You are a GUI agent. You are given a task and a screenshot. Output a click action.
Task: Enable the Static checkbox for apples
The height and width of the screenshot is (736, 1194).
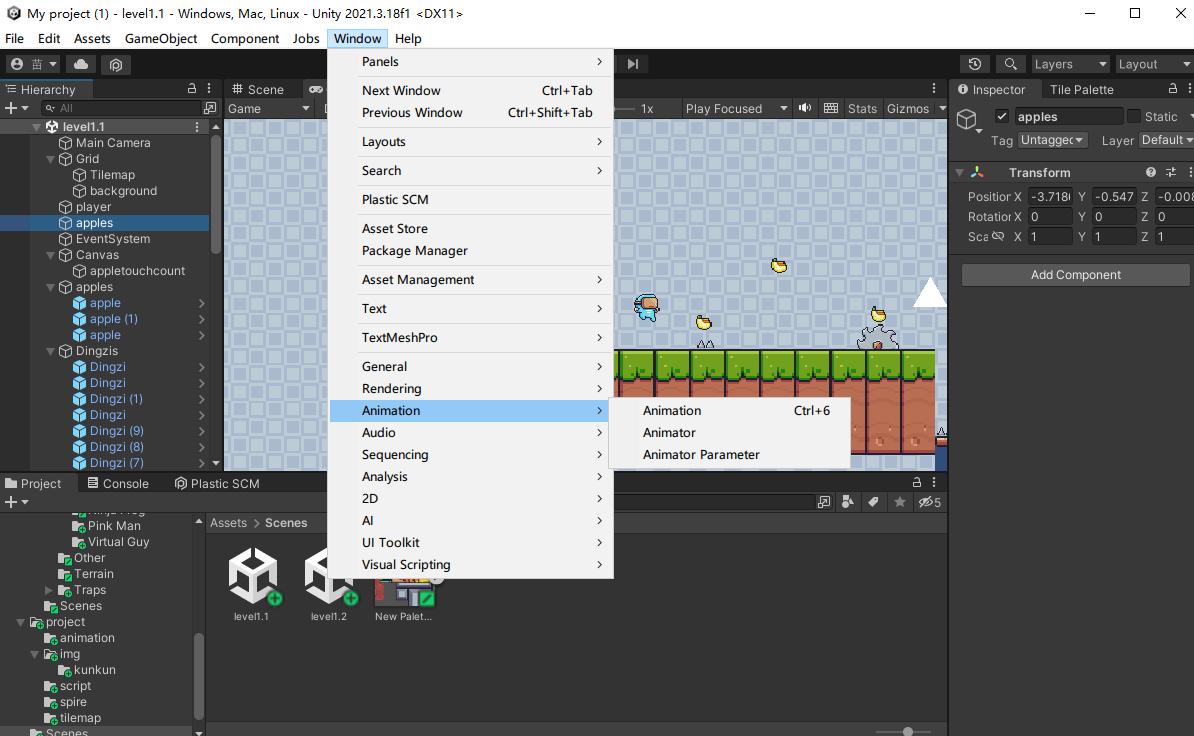pyautogui.click(x=1135, y=116)
